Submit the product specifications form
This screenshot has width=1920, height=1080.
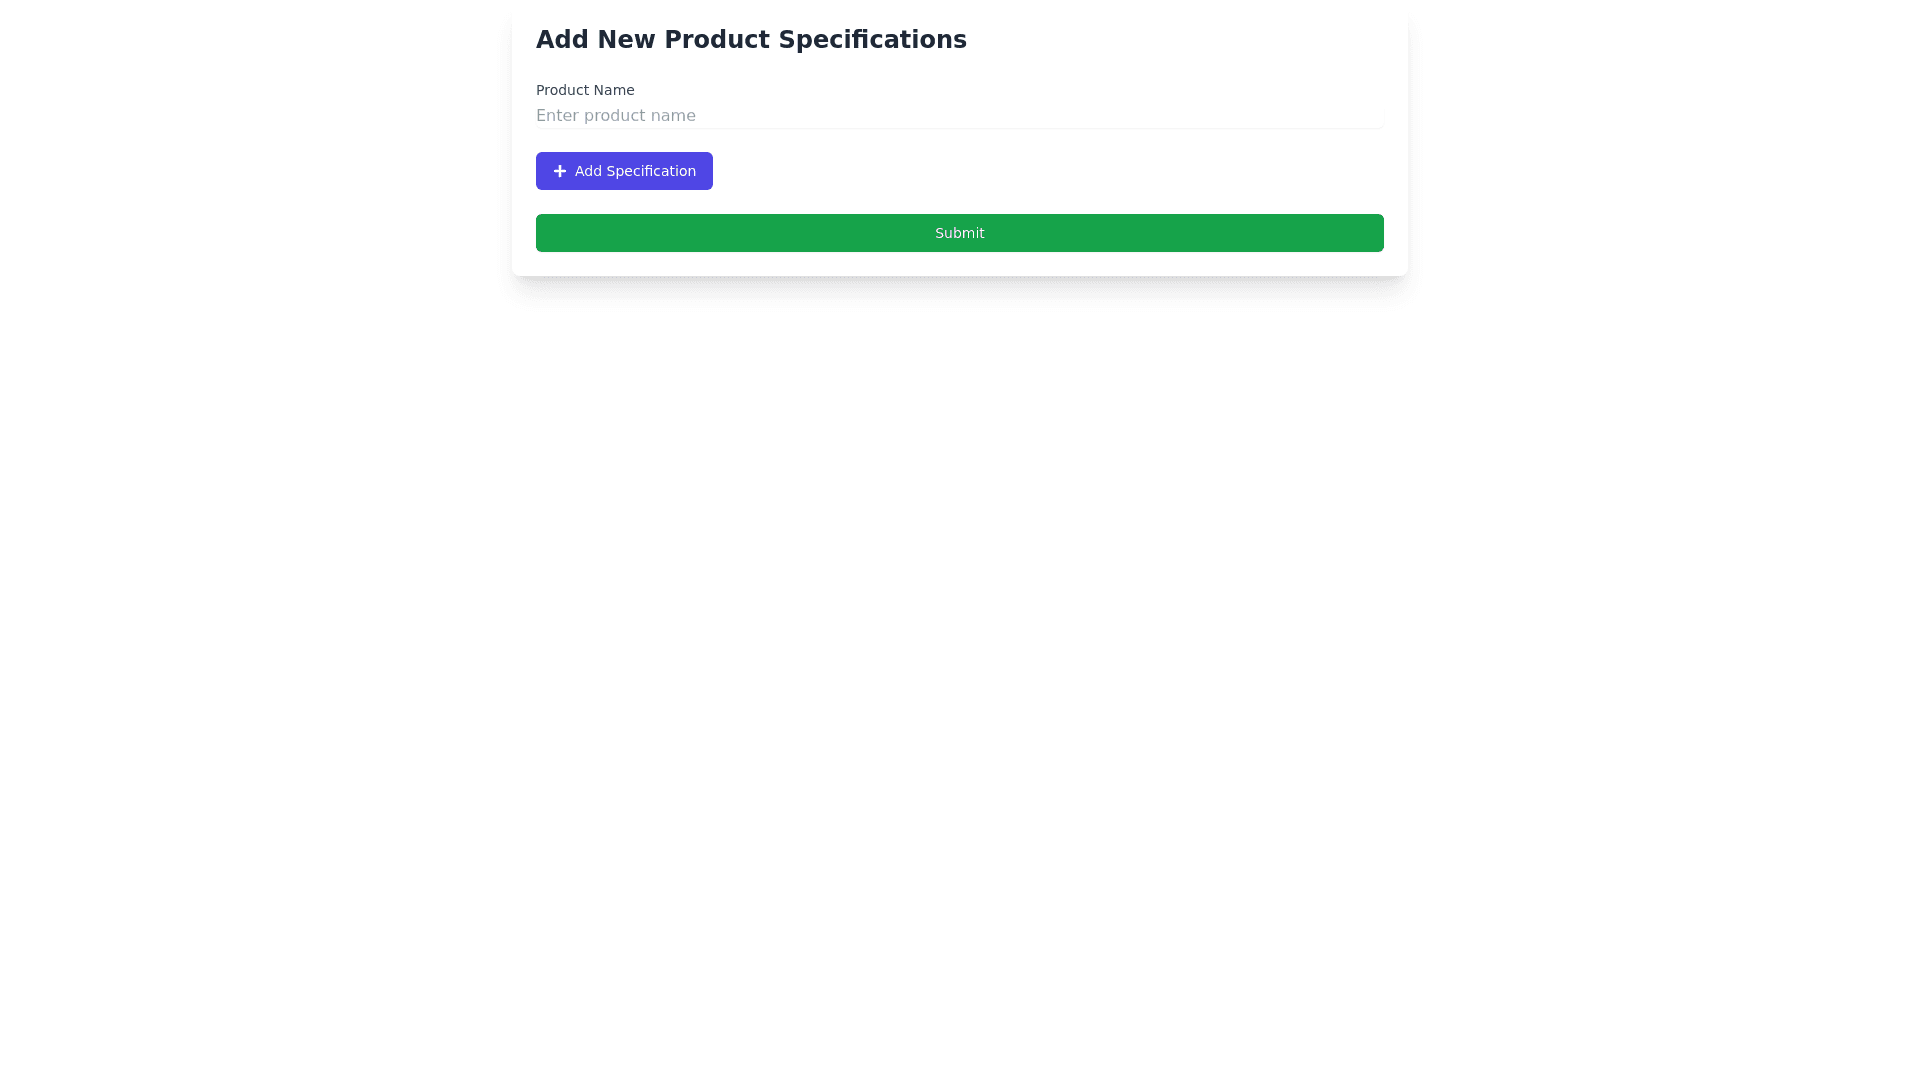(959, 233)
